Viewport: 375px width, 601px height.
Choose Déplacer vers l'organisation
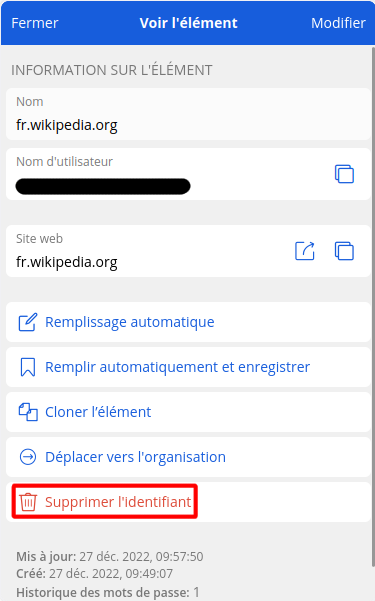[135, 457]
